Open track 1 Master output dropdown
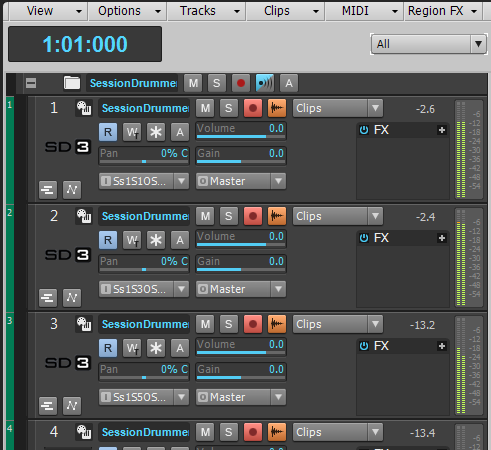Image resolution: width=491 pixels, height=450 pixels. (241, 181)
